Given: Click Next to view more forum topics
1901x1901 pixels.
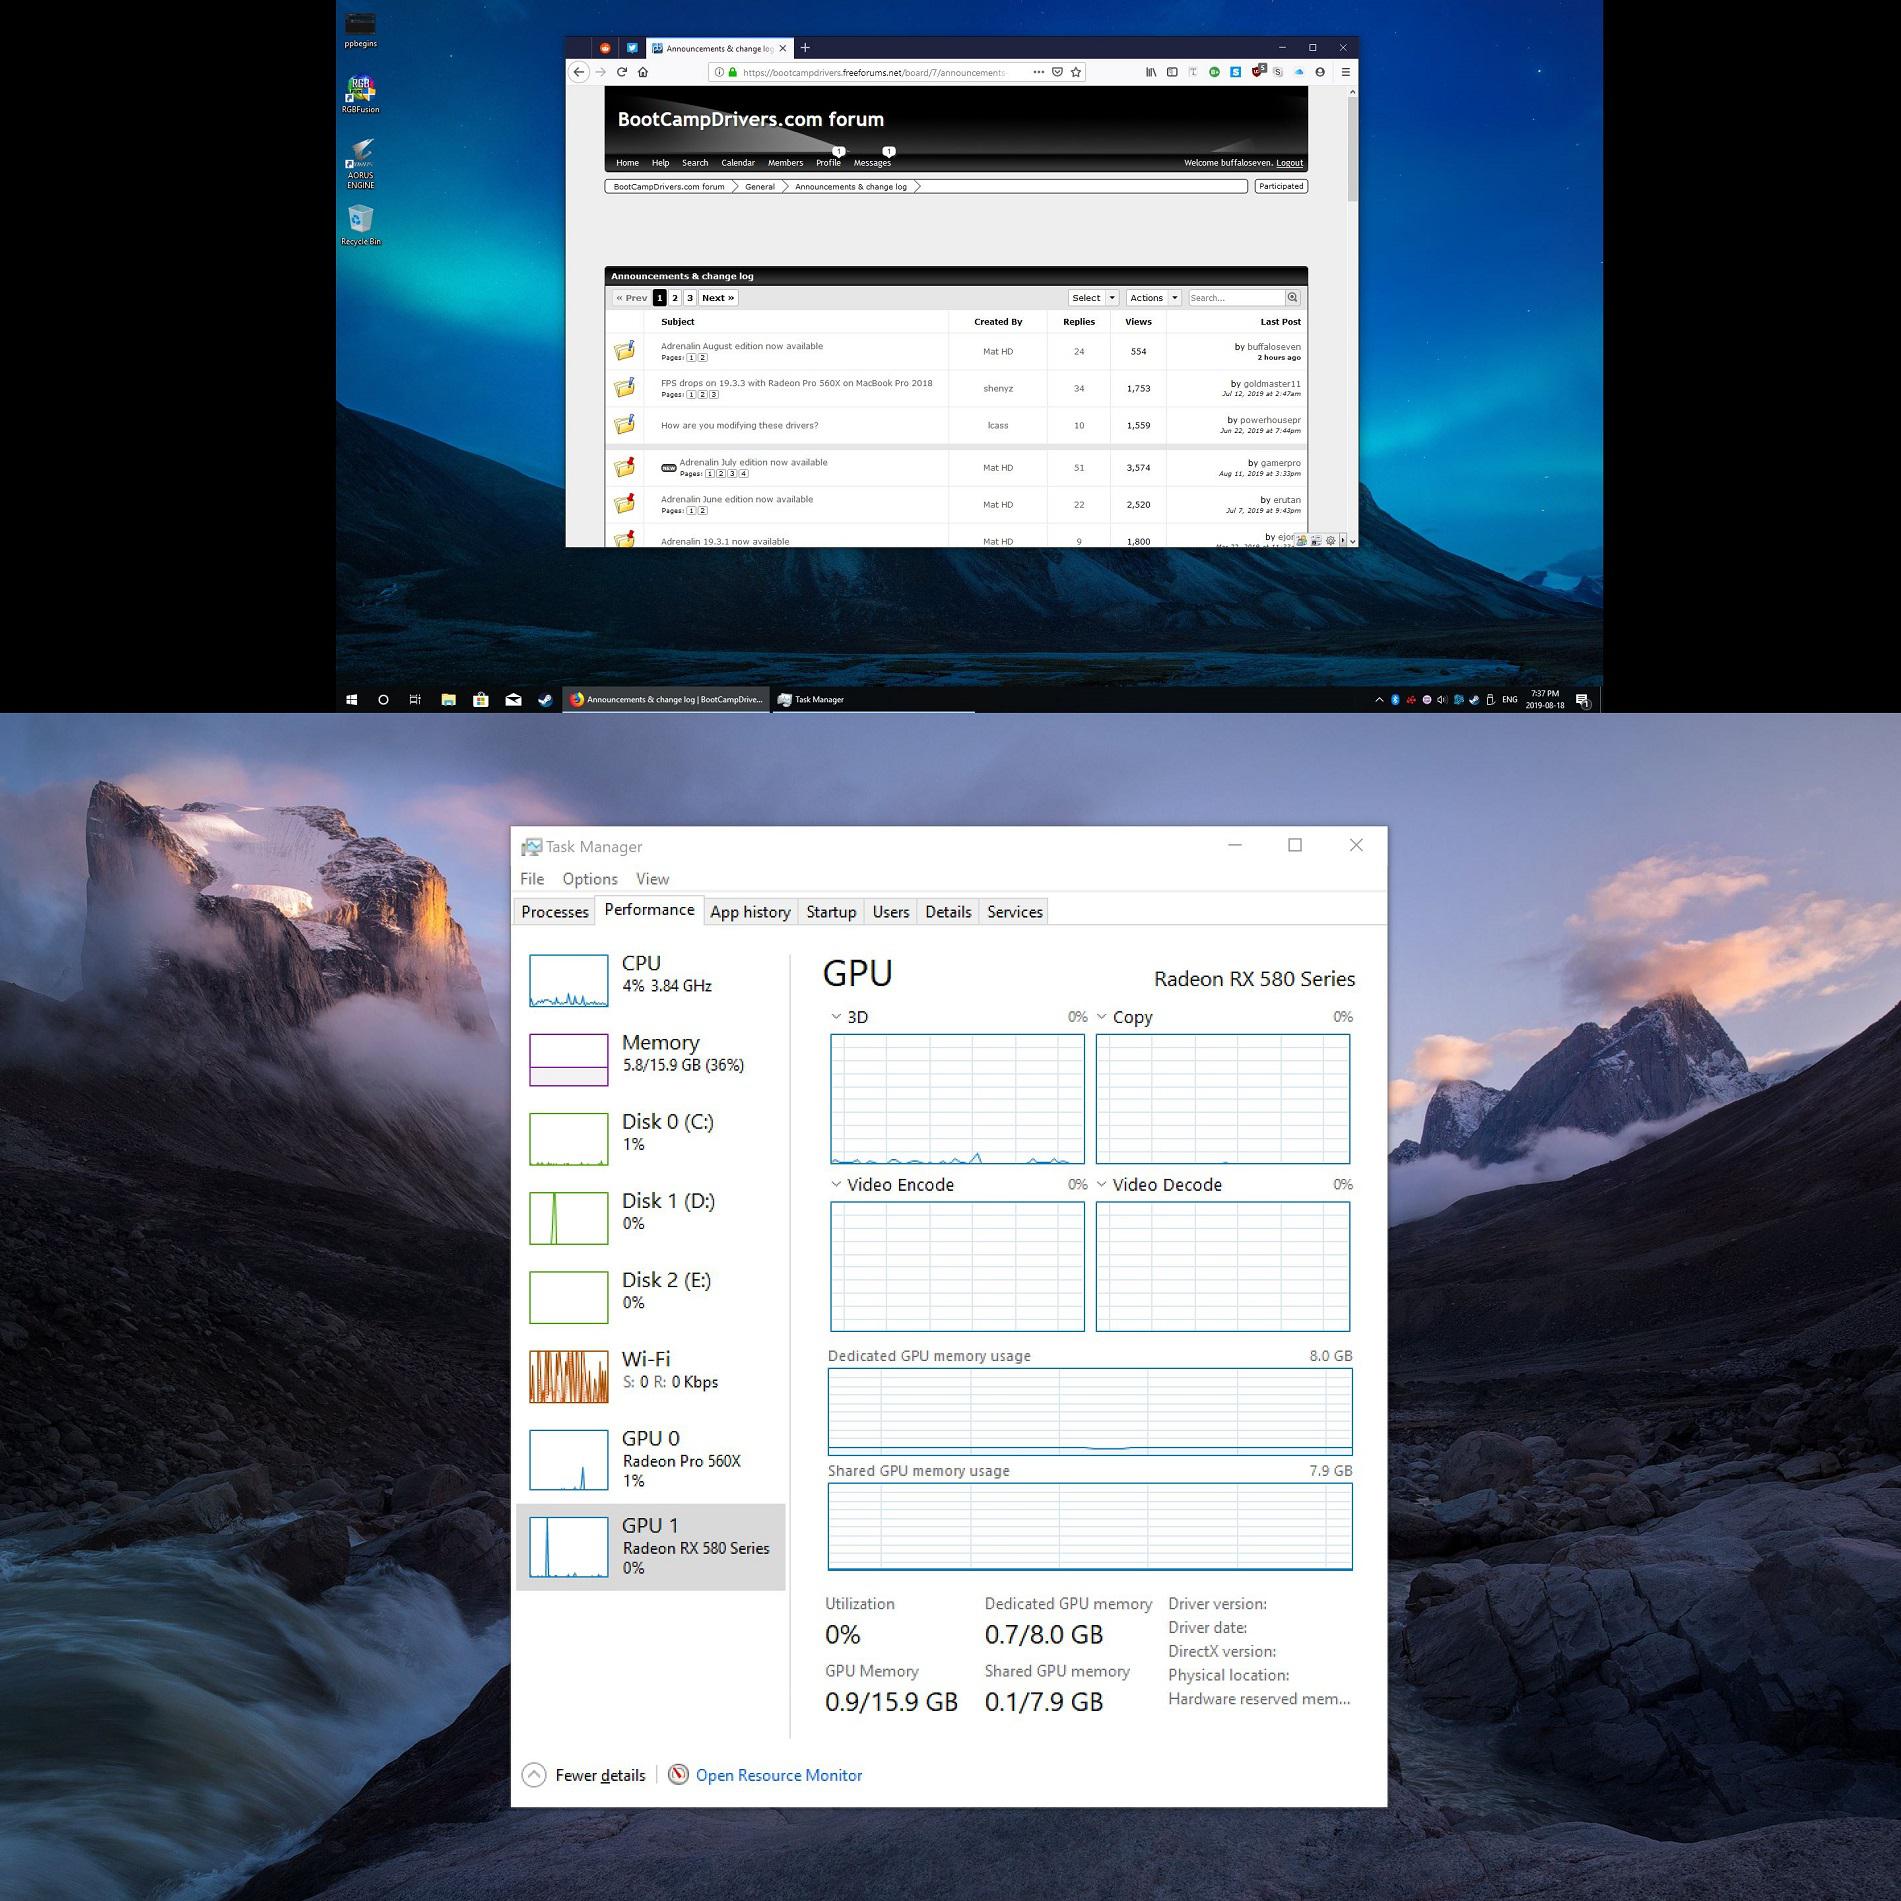Looking at the screenshot, I should pos(716,297).
